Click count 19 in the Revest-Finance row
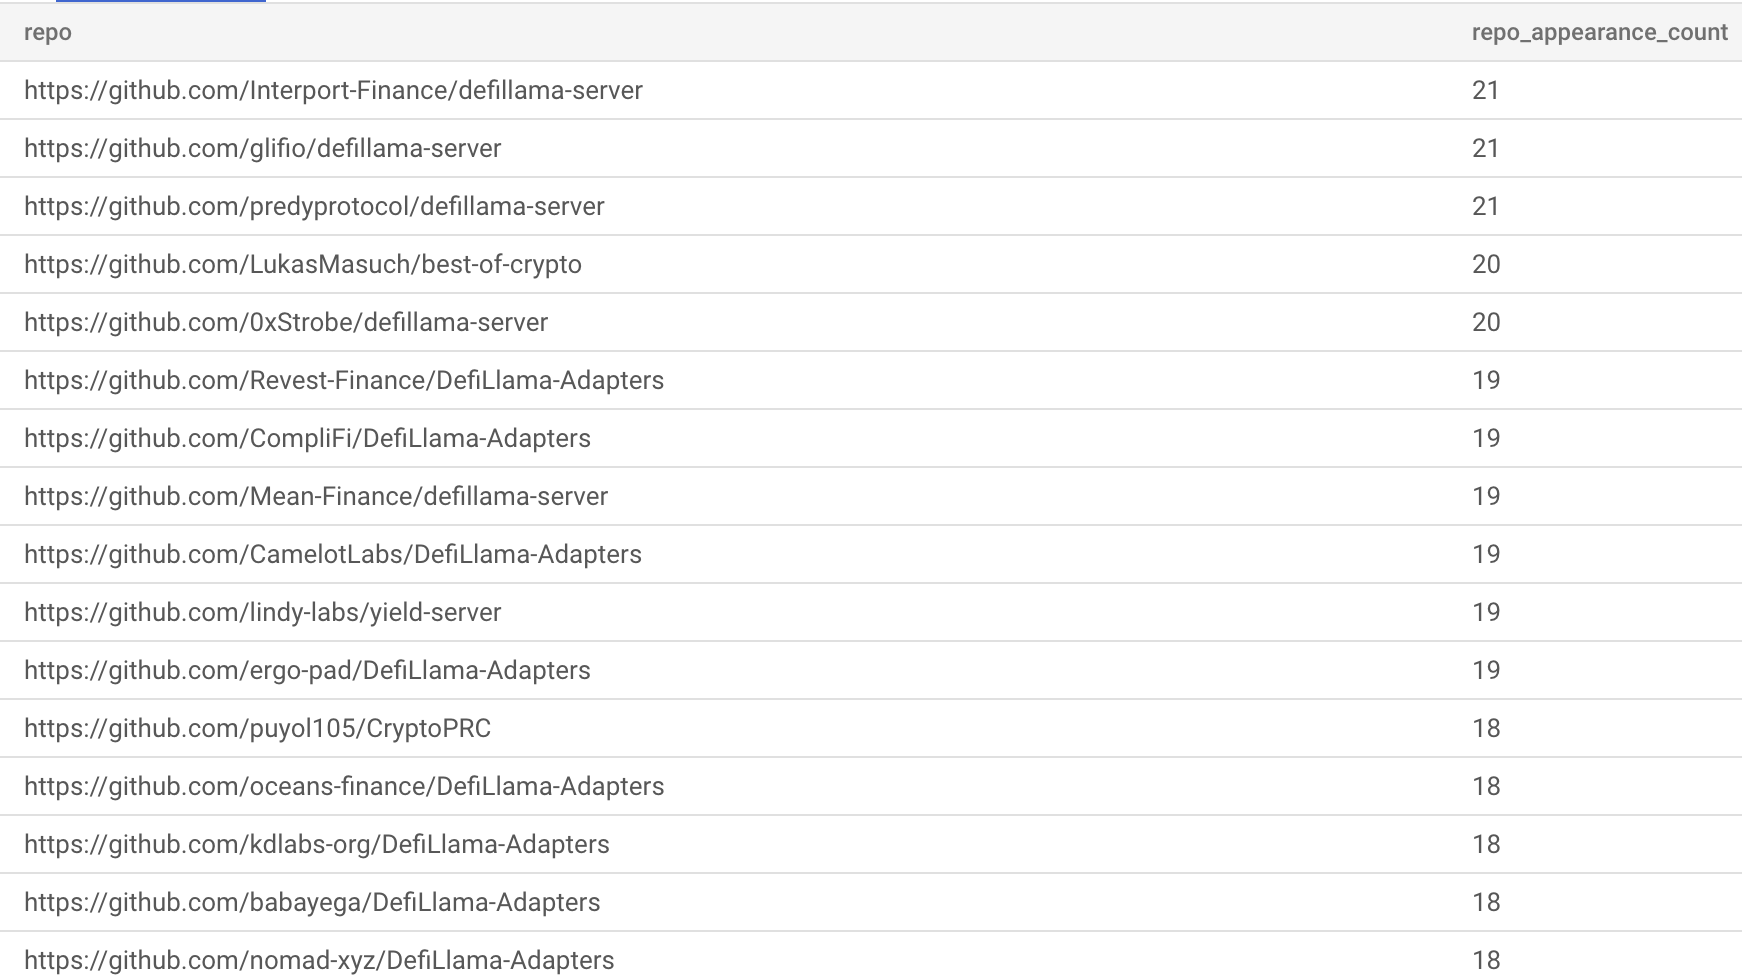This screenshot has height=980, width=1742. point(1486,381)
